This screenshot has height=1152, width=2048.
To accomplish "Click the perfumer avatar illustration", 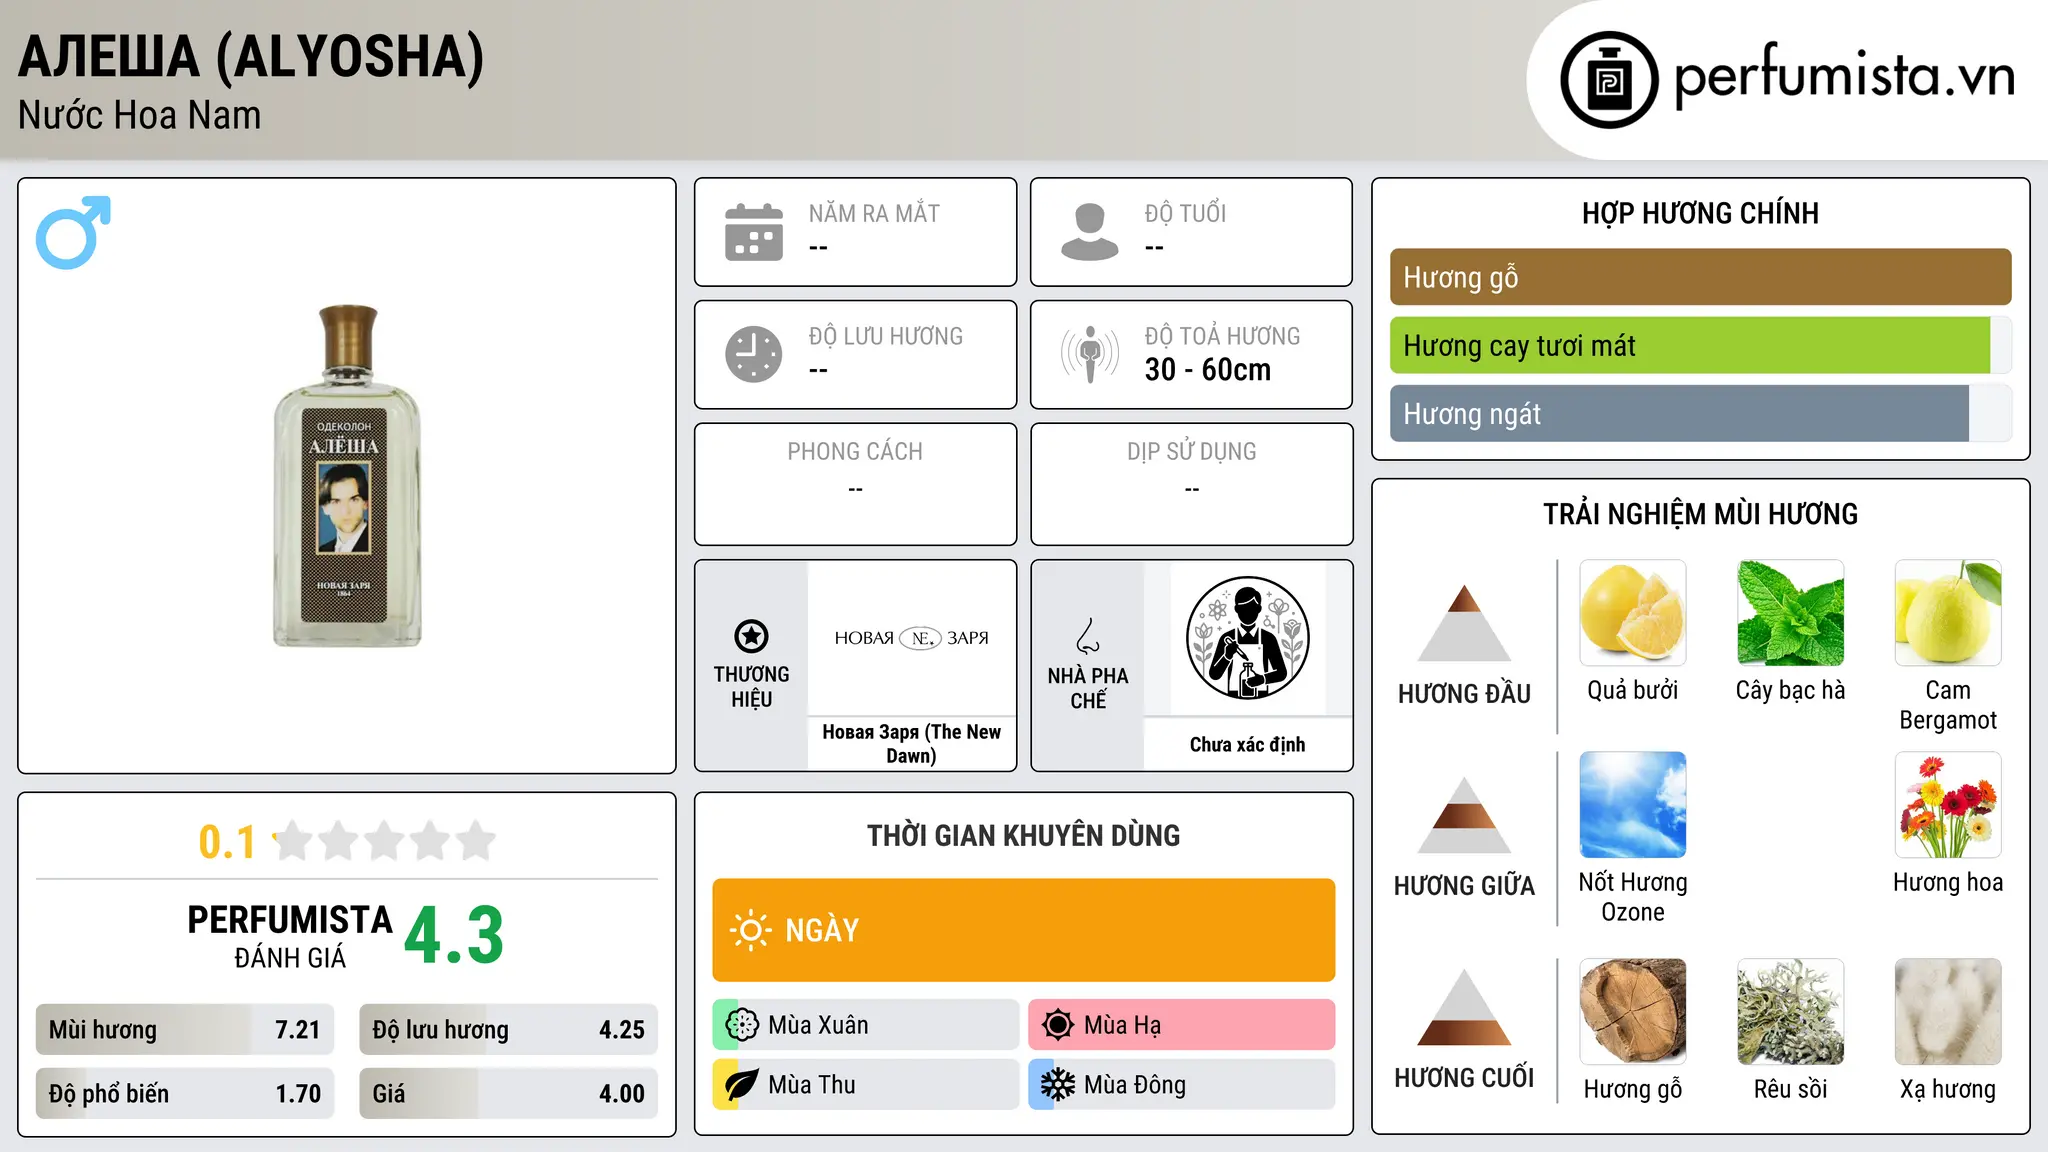I will tap(1247, 638).
